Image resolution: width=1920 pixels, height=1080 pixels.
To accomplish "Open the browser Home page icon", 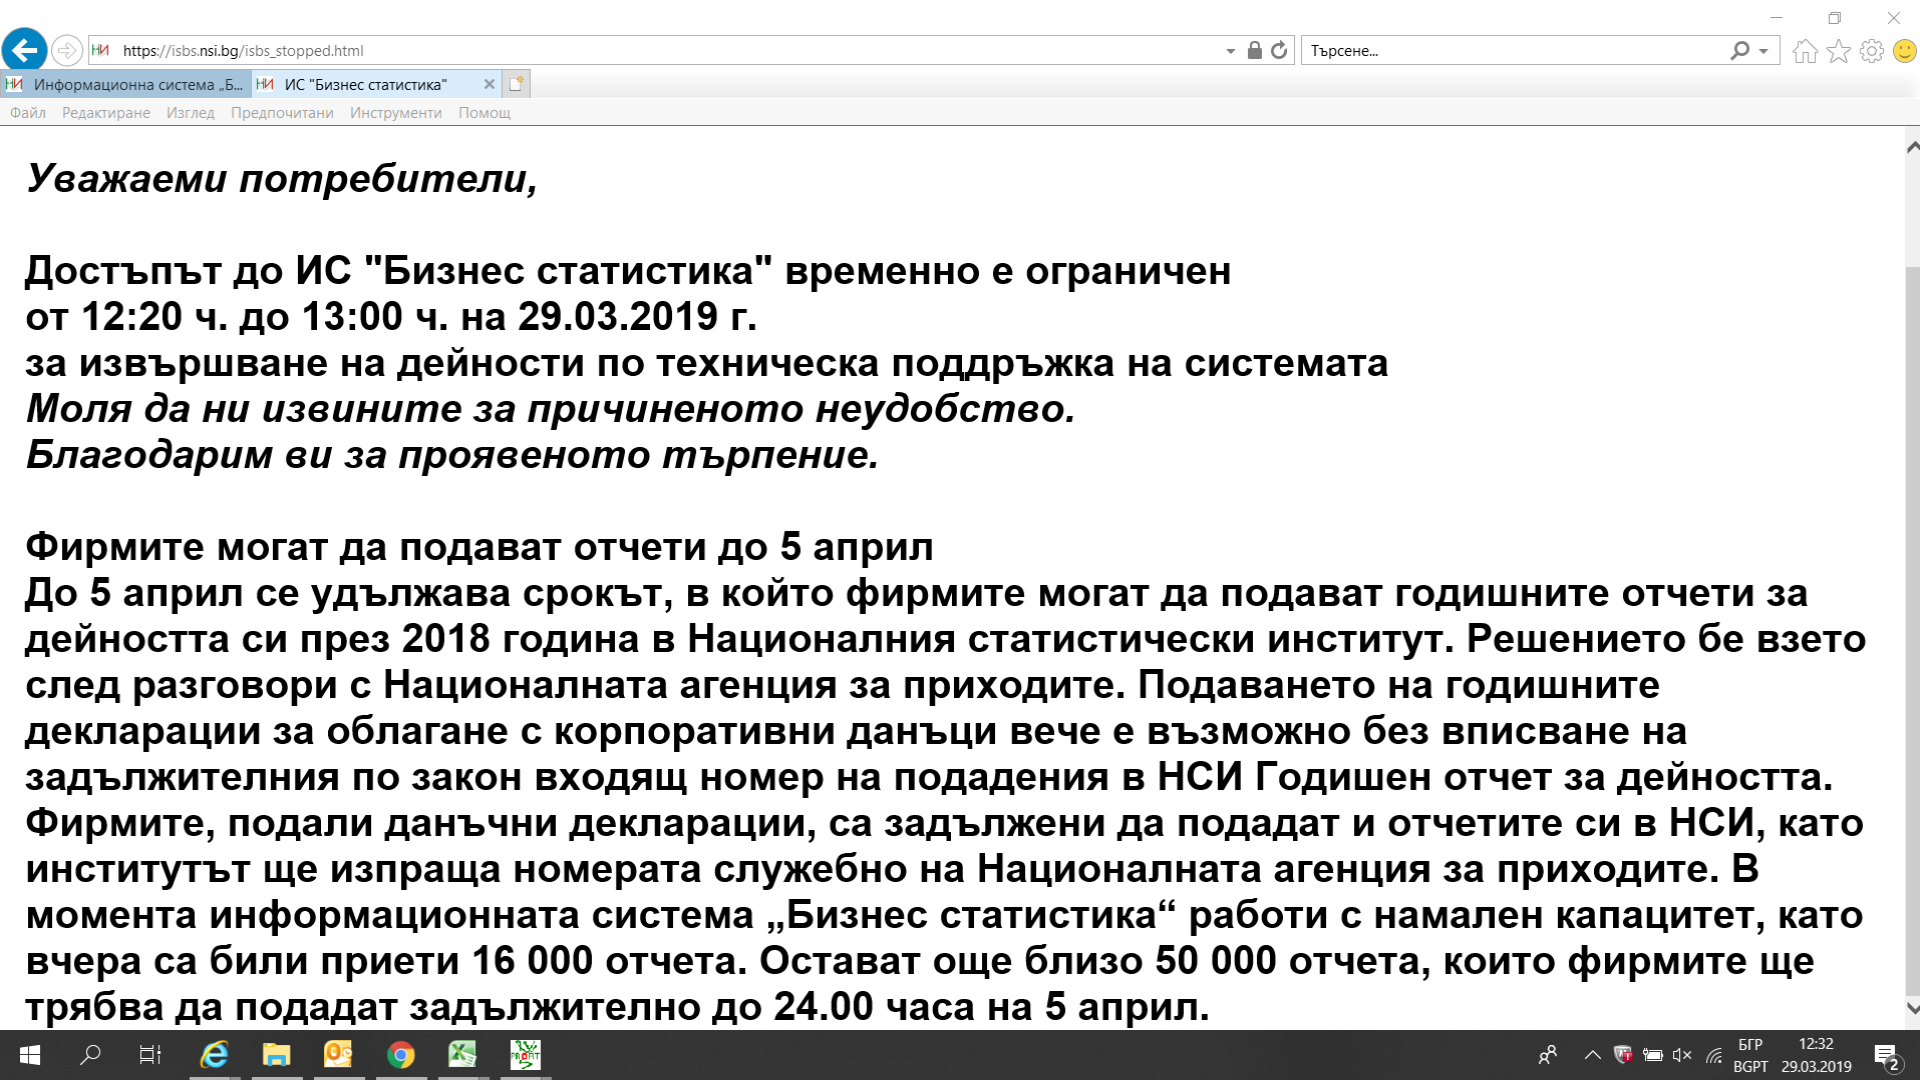I will click(x=1805, y=51).
